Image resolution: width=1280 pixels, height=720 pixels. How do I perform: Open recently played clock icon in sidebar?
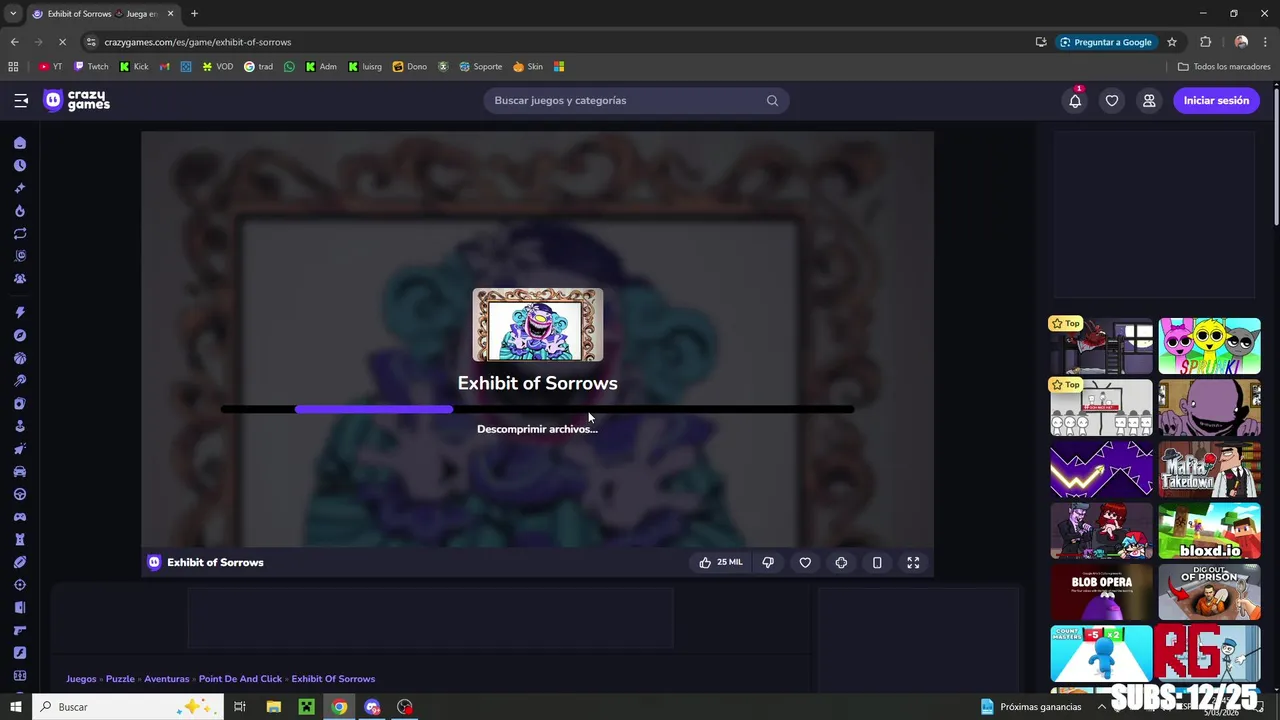20,165
